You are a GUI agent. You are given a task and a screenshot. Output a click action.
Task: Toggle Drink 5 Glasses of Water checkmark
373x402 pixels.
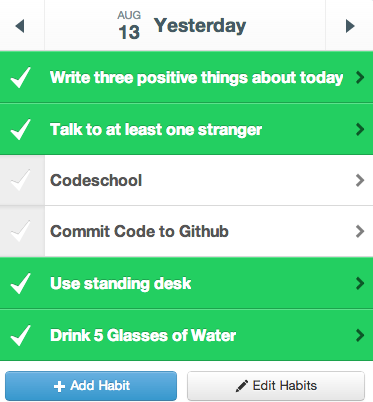click(x=21, y=335)
